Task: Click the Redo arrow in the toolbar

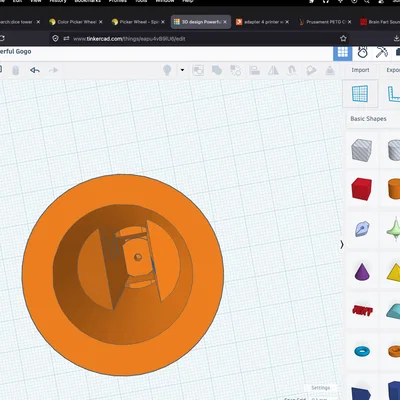Action: pos(53,70)
